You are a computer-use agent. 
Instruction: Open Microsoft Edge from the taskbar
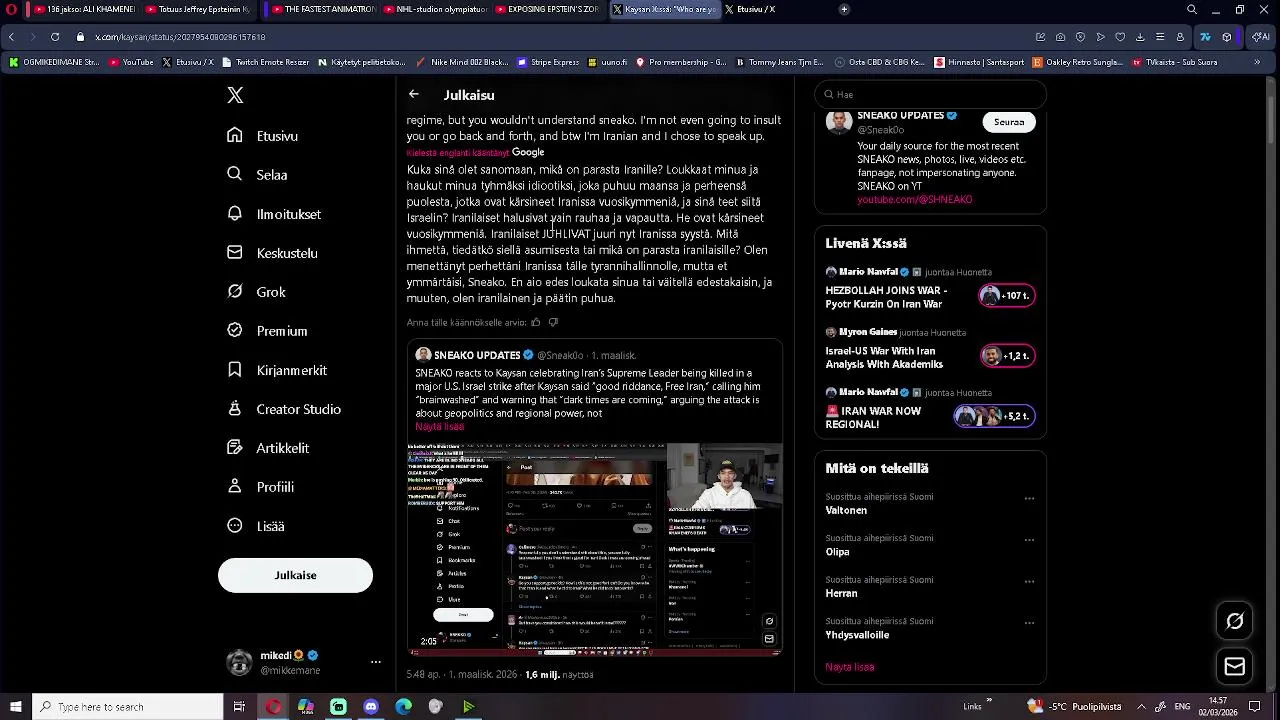403,707
